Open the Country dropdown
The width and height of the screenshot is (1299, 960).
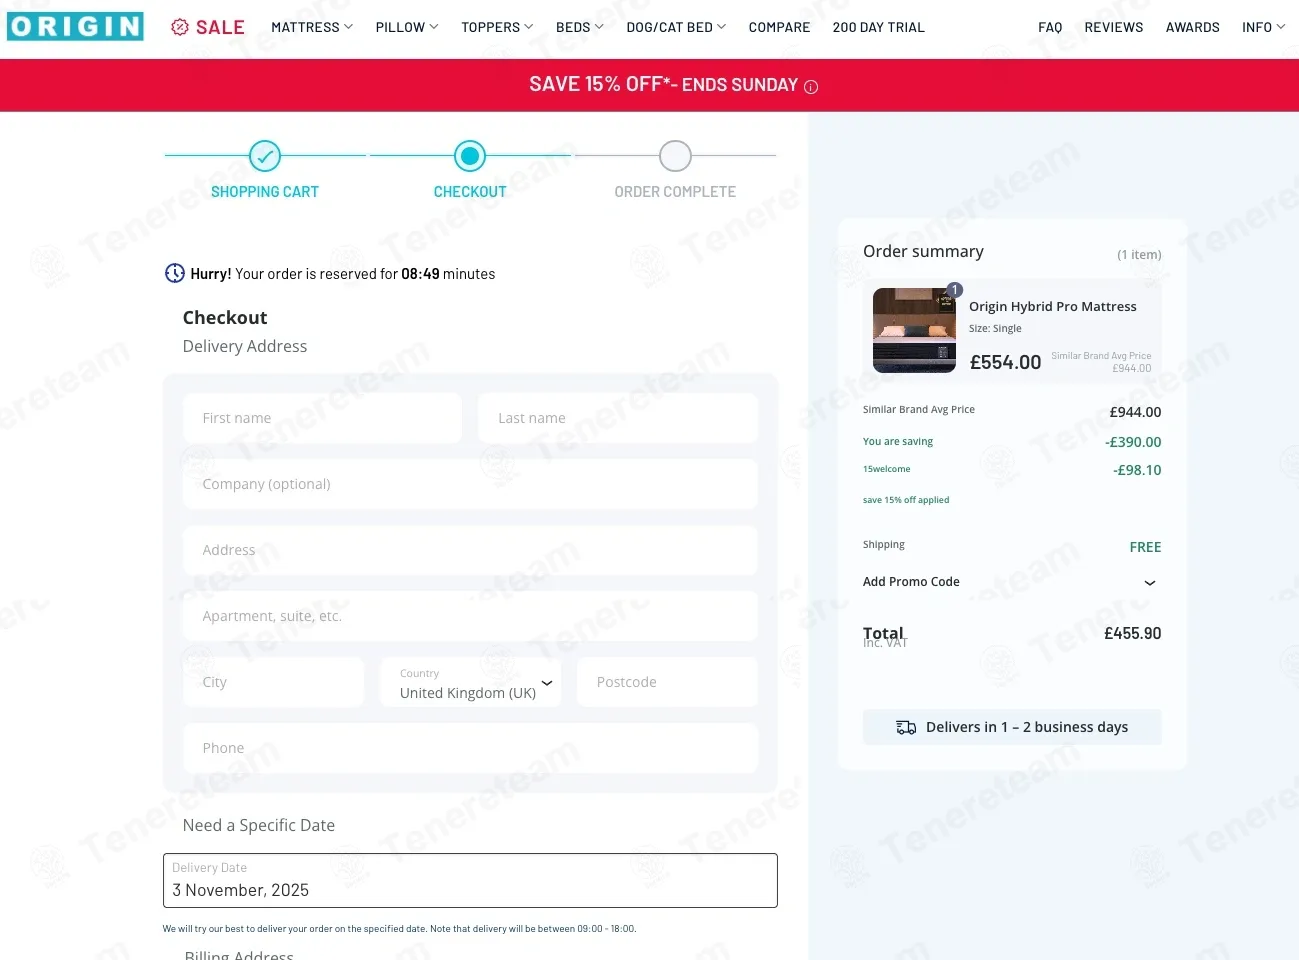[x=470, y=683]
